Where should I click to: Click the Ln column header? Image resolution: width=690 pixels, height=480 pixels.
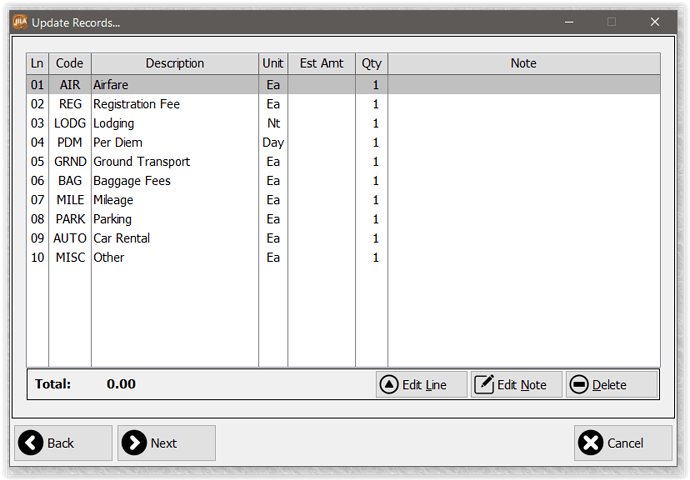pos(37,63)
